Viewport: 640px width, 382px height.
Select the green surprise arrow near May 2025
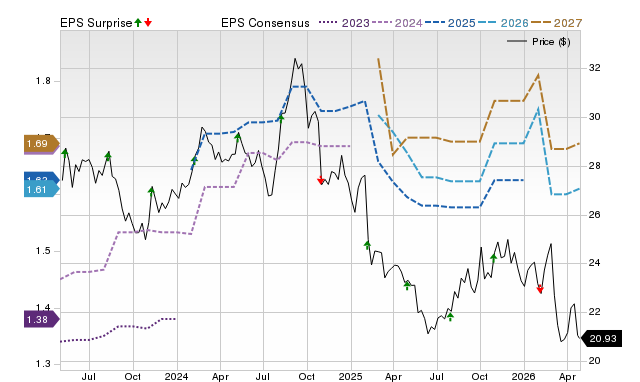tap(407, 285)
